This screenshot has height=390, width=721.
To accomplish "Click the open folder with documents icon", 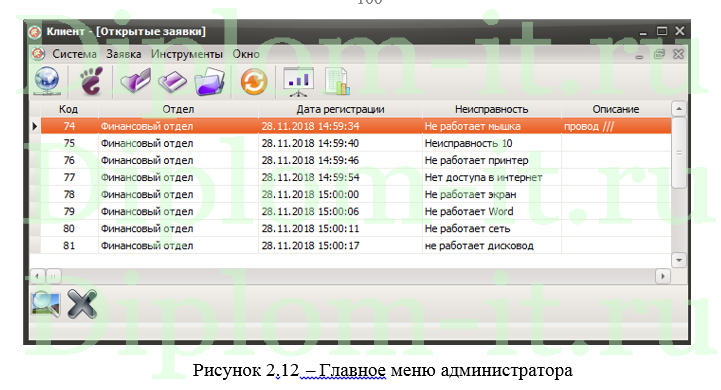I will click(210, 81).
